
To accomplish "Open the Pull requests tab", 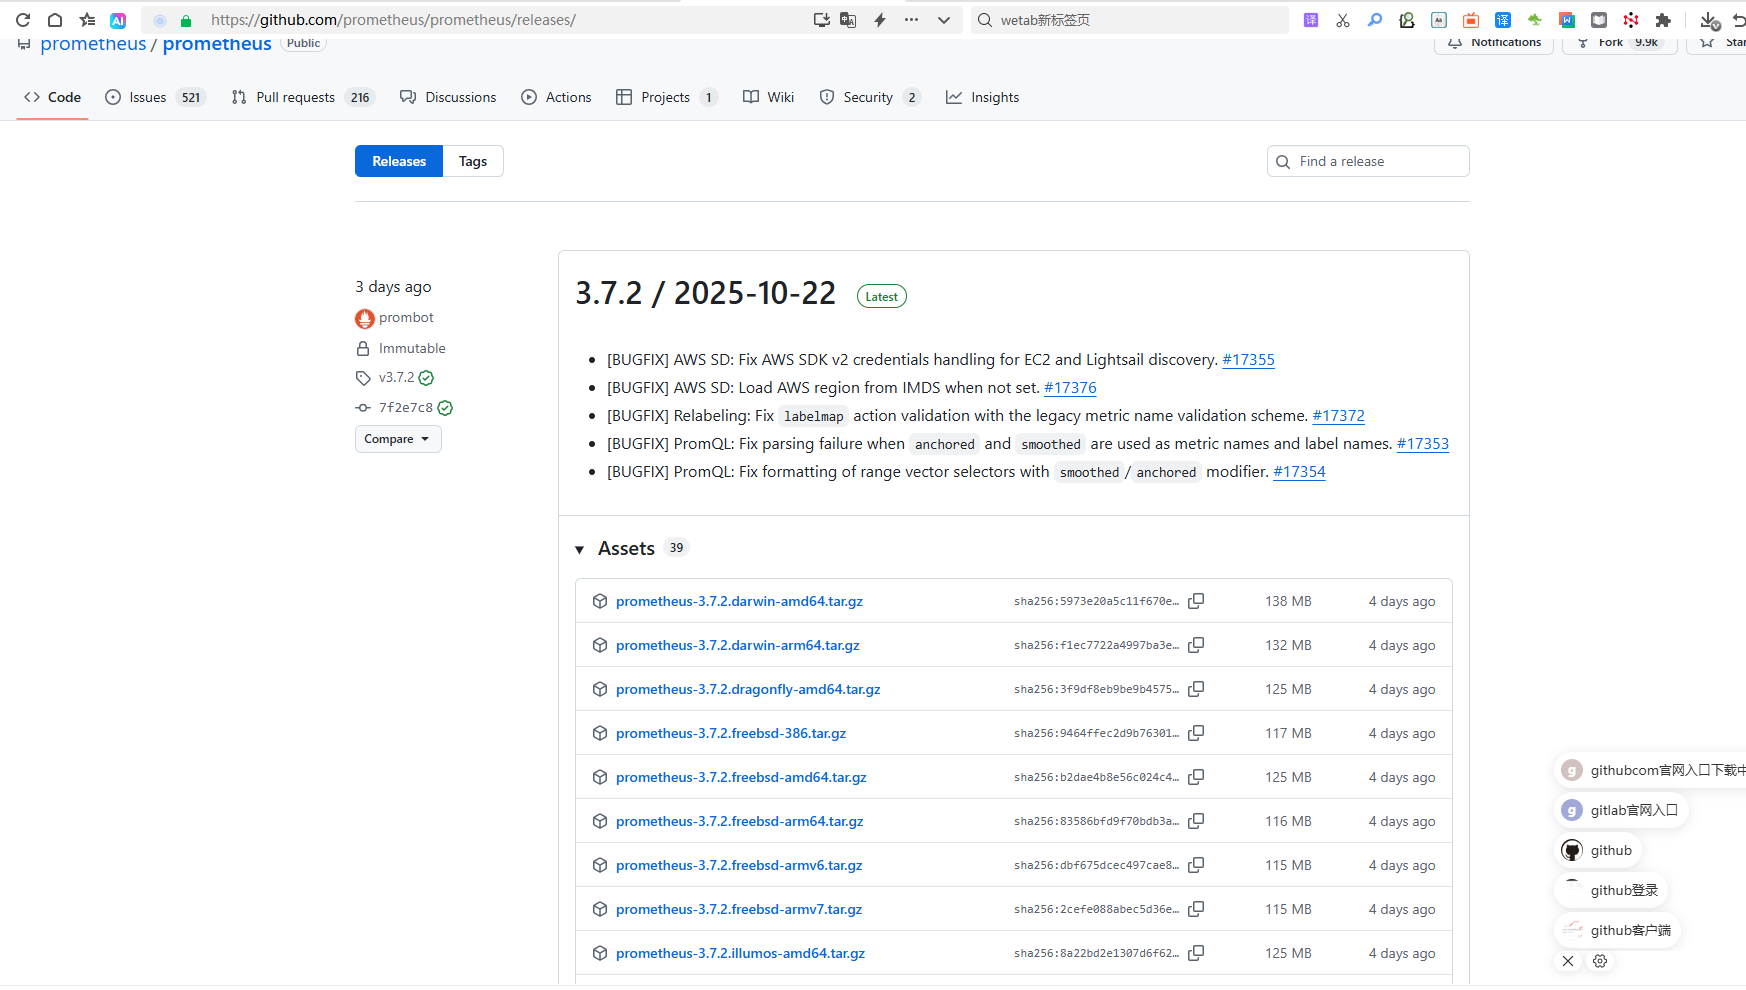I will pos(302,97).
